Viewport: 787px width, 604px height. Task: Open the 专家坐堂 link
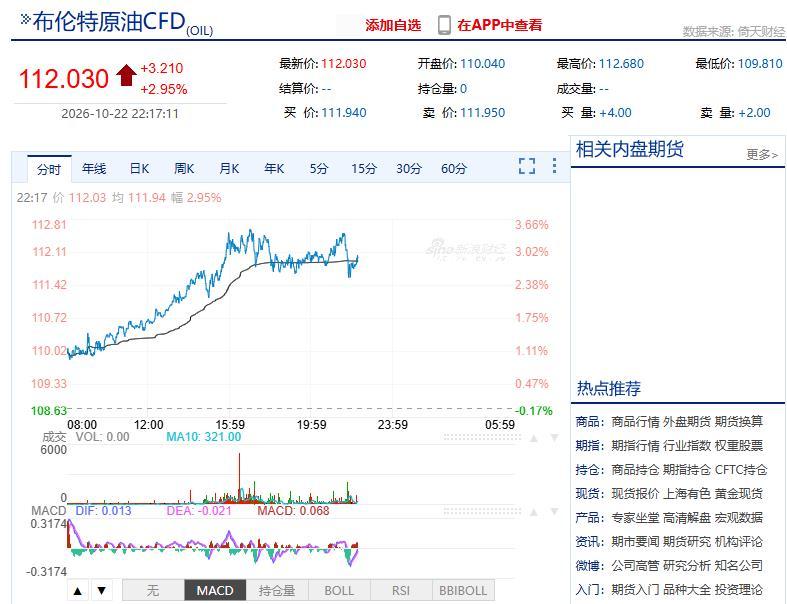point(635,518)
